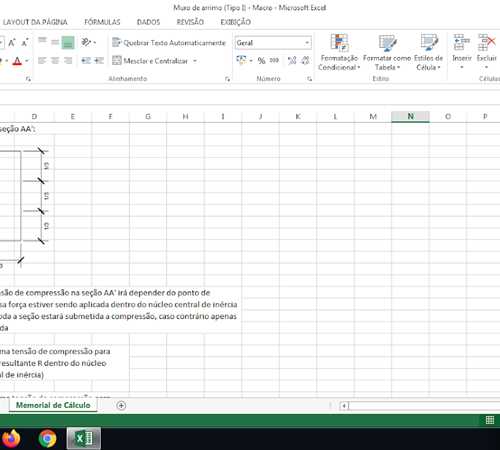
Task: Toggle Quebrar Texto Automaticamente
Action: (169, 43)
